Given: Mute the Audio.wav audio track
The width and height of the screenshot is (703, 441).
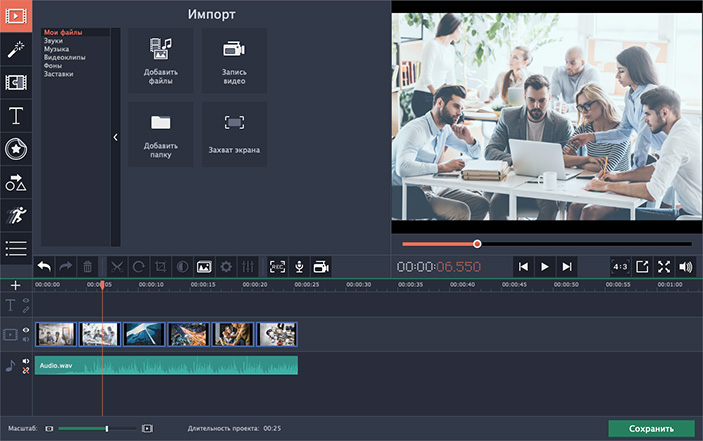Looking at the screenshot, I should [x=26, y=361].
